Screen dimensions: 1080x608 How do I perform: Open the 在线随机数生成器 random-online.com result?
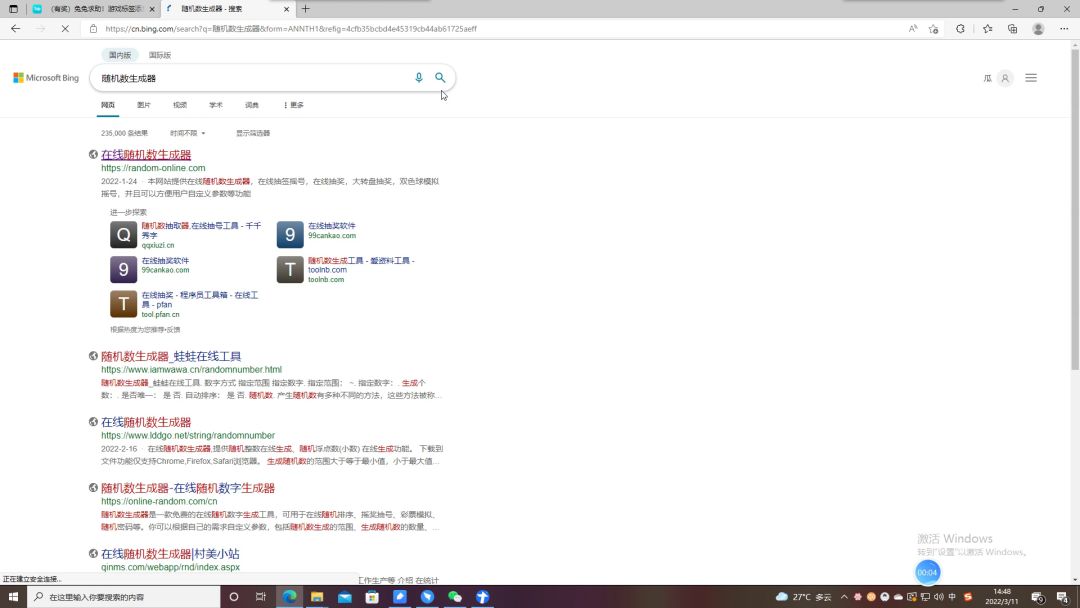(146, 155)
